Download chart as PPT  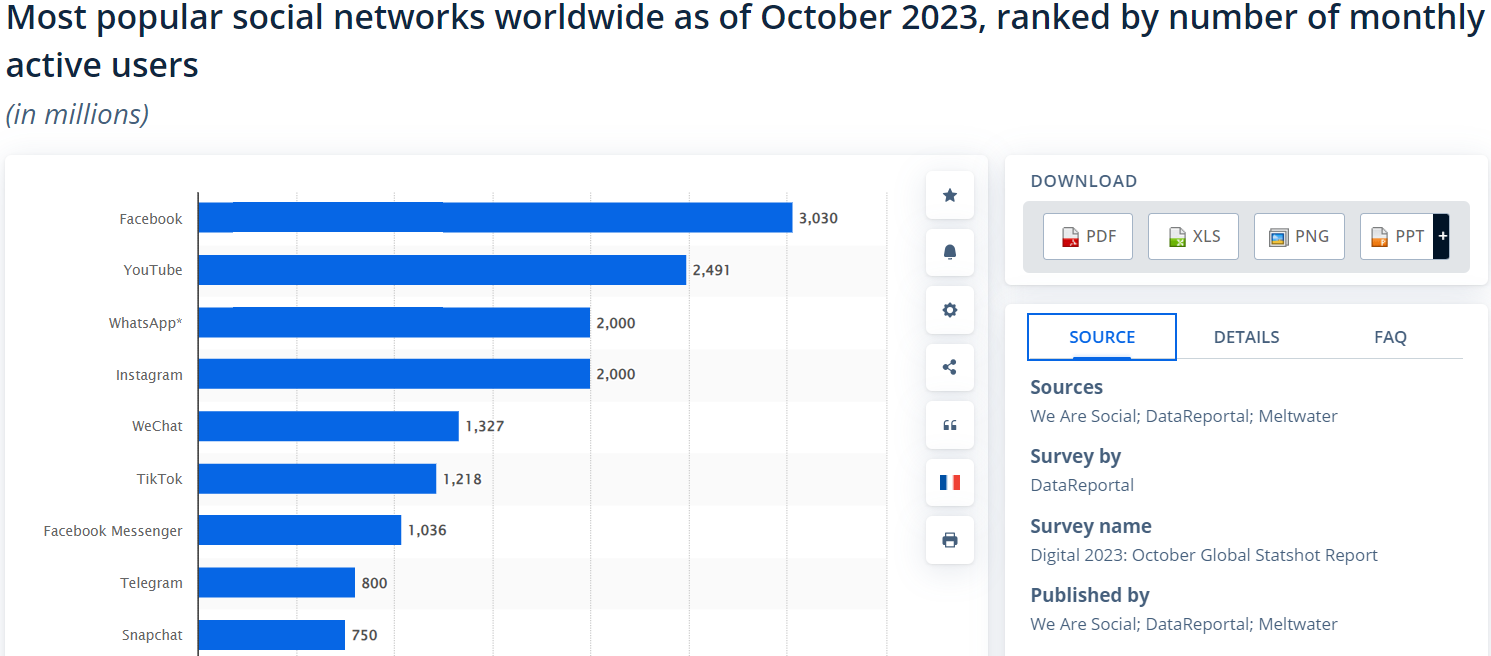(x=1397, y=237)
